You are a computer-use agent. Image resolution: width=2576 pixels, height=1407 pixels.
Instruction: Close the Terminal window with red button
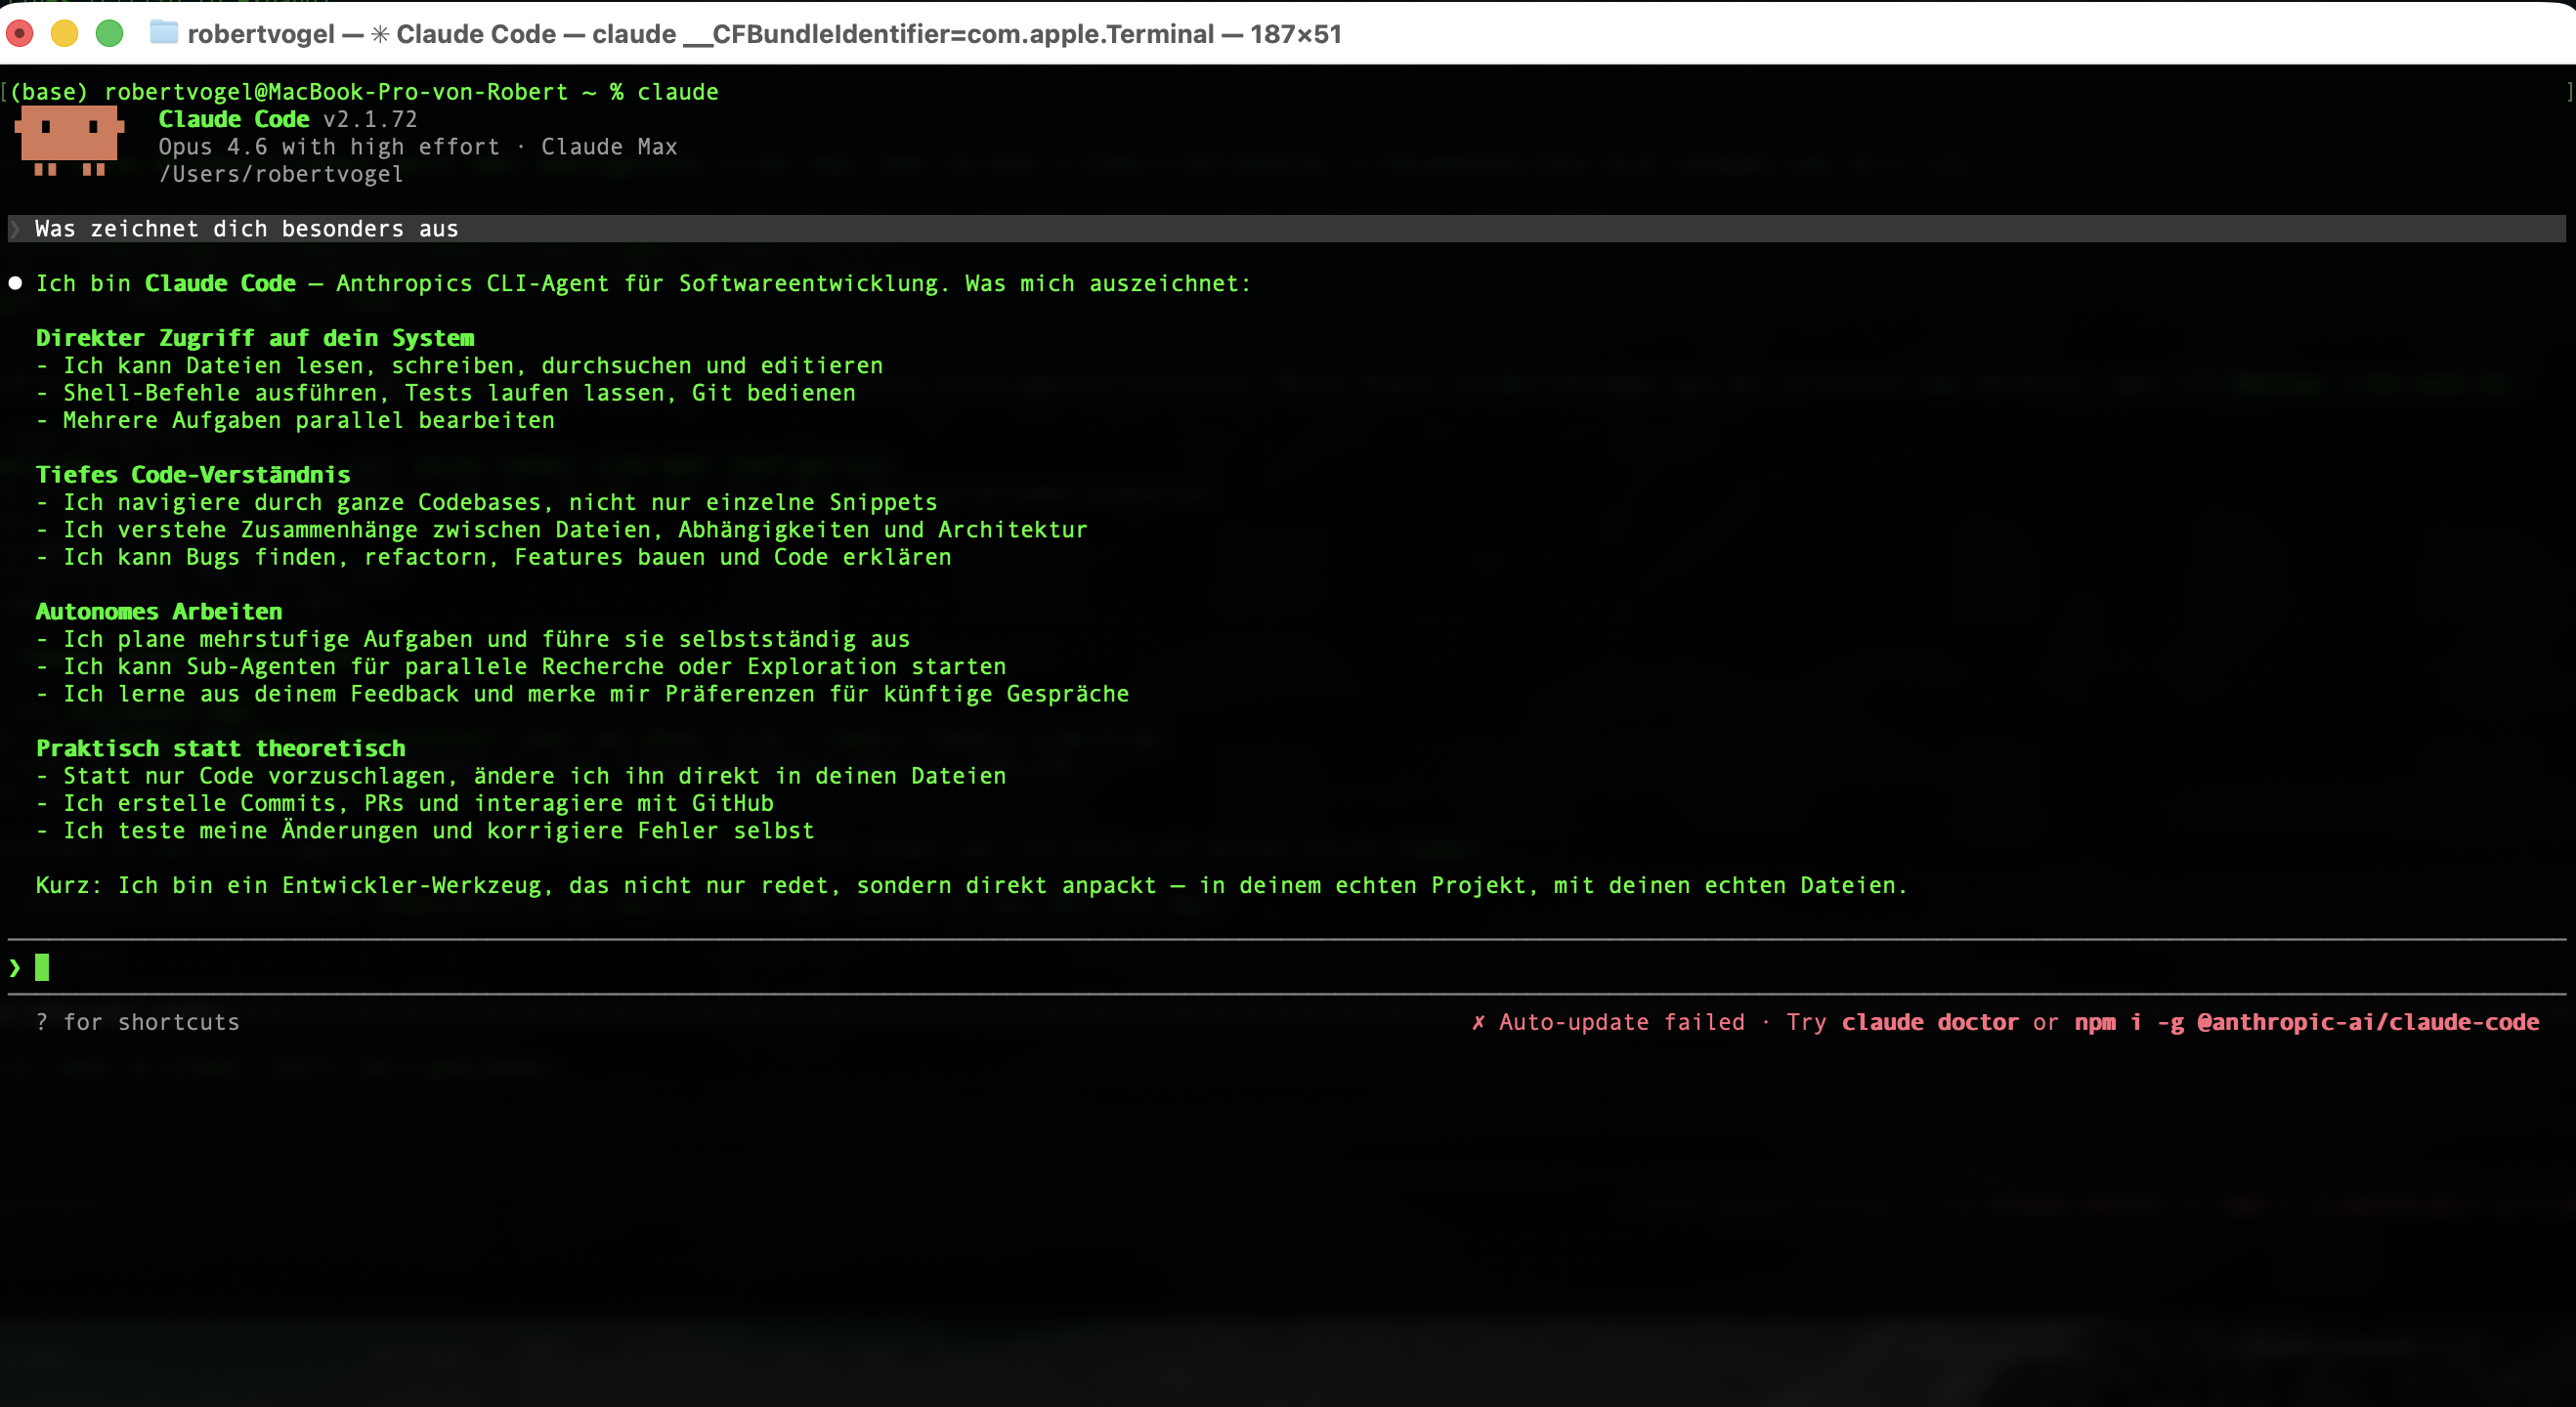[x=19, y=33]
